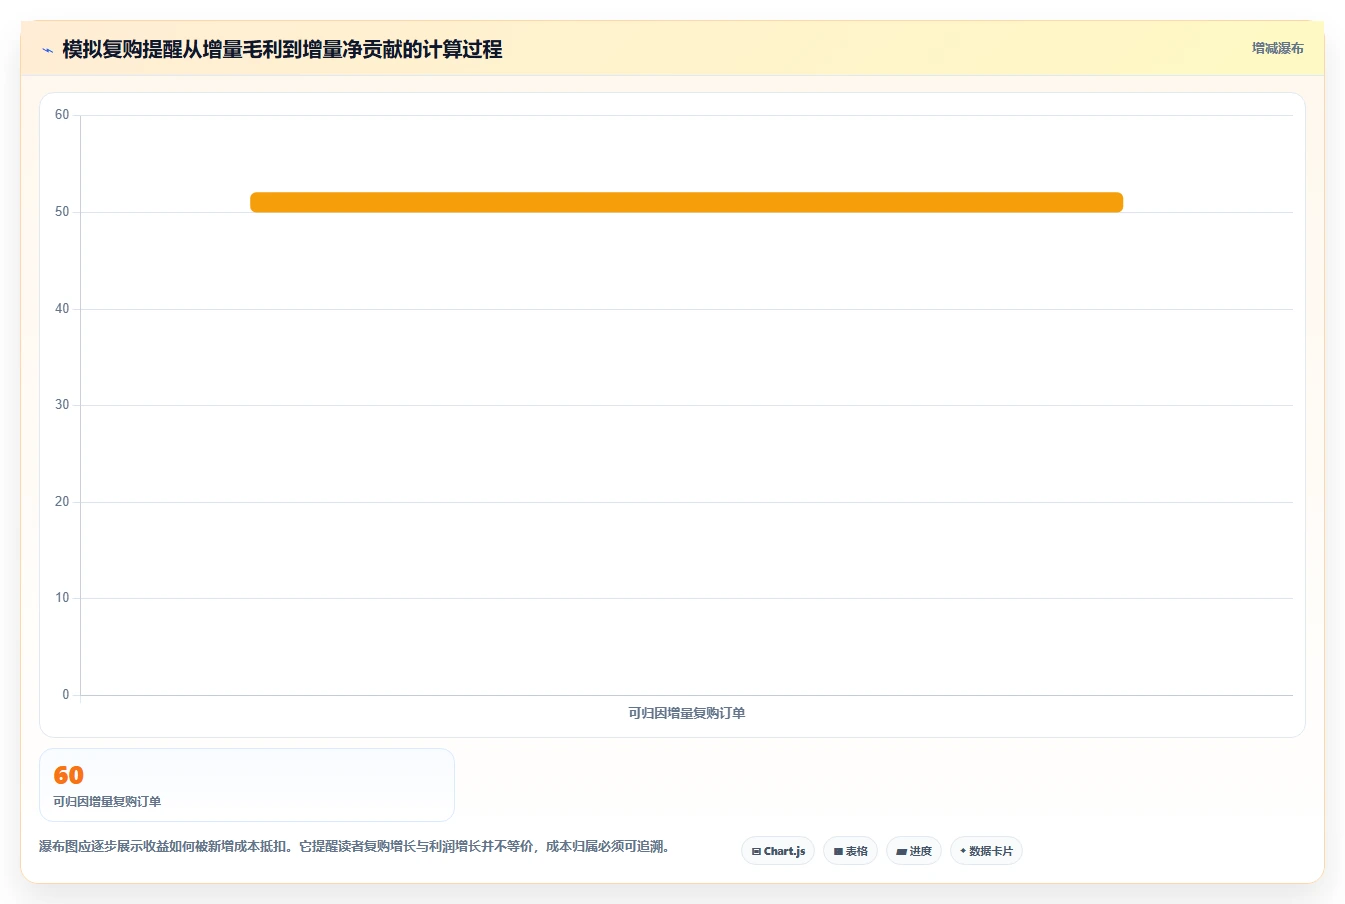Click the orange 60 value in the data card
The width and height of the screenshot is (1345, 904).
[69, 775]
